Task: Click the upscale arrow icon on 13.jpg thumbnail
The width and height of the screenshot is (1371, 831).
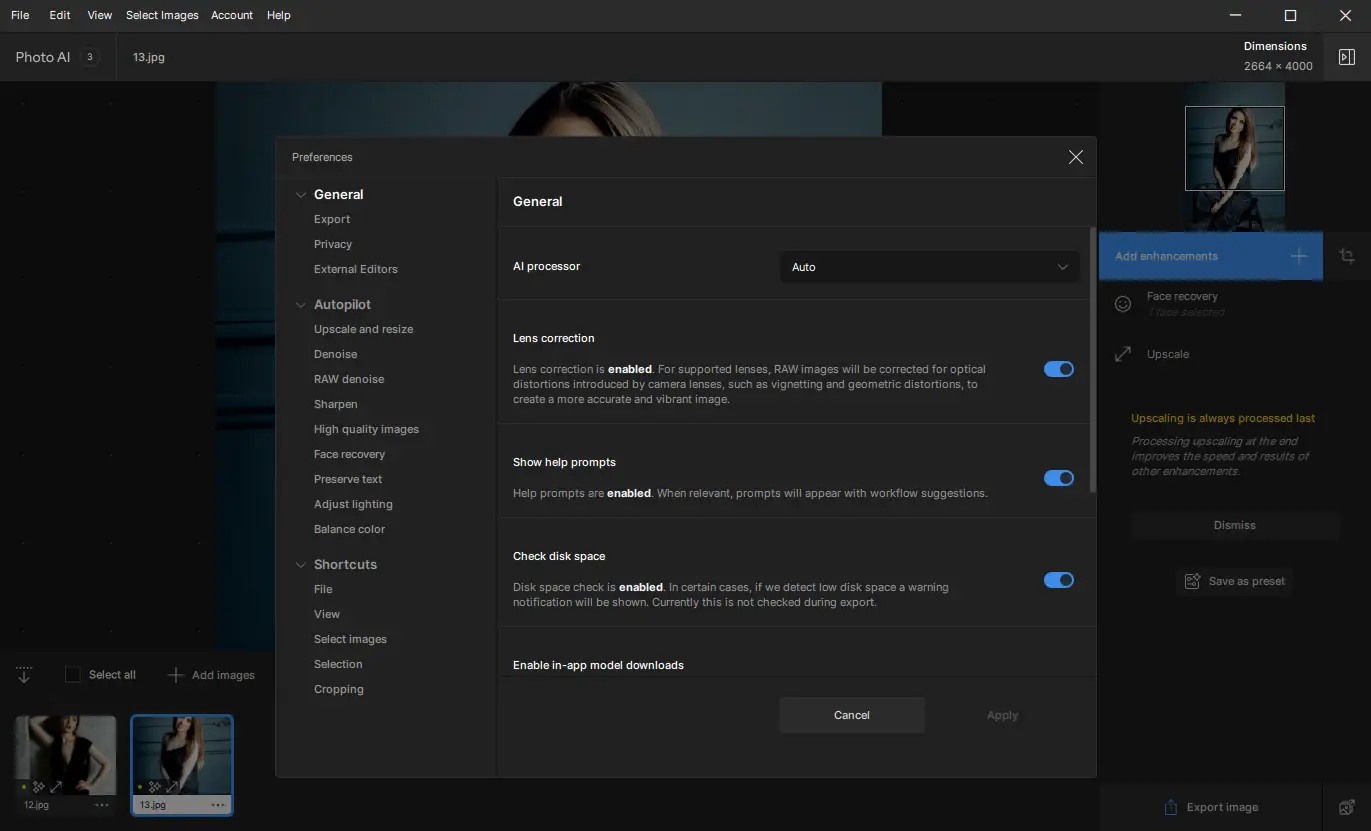Action: [172, 787]
